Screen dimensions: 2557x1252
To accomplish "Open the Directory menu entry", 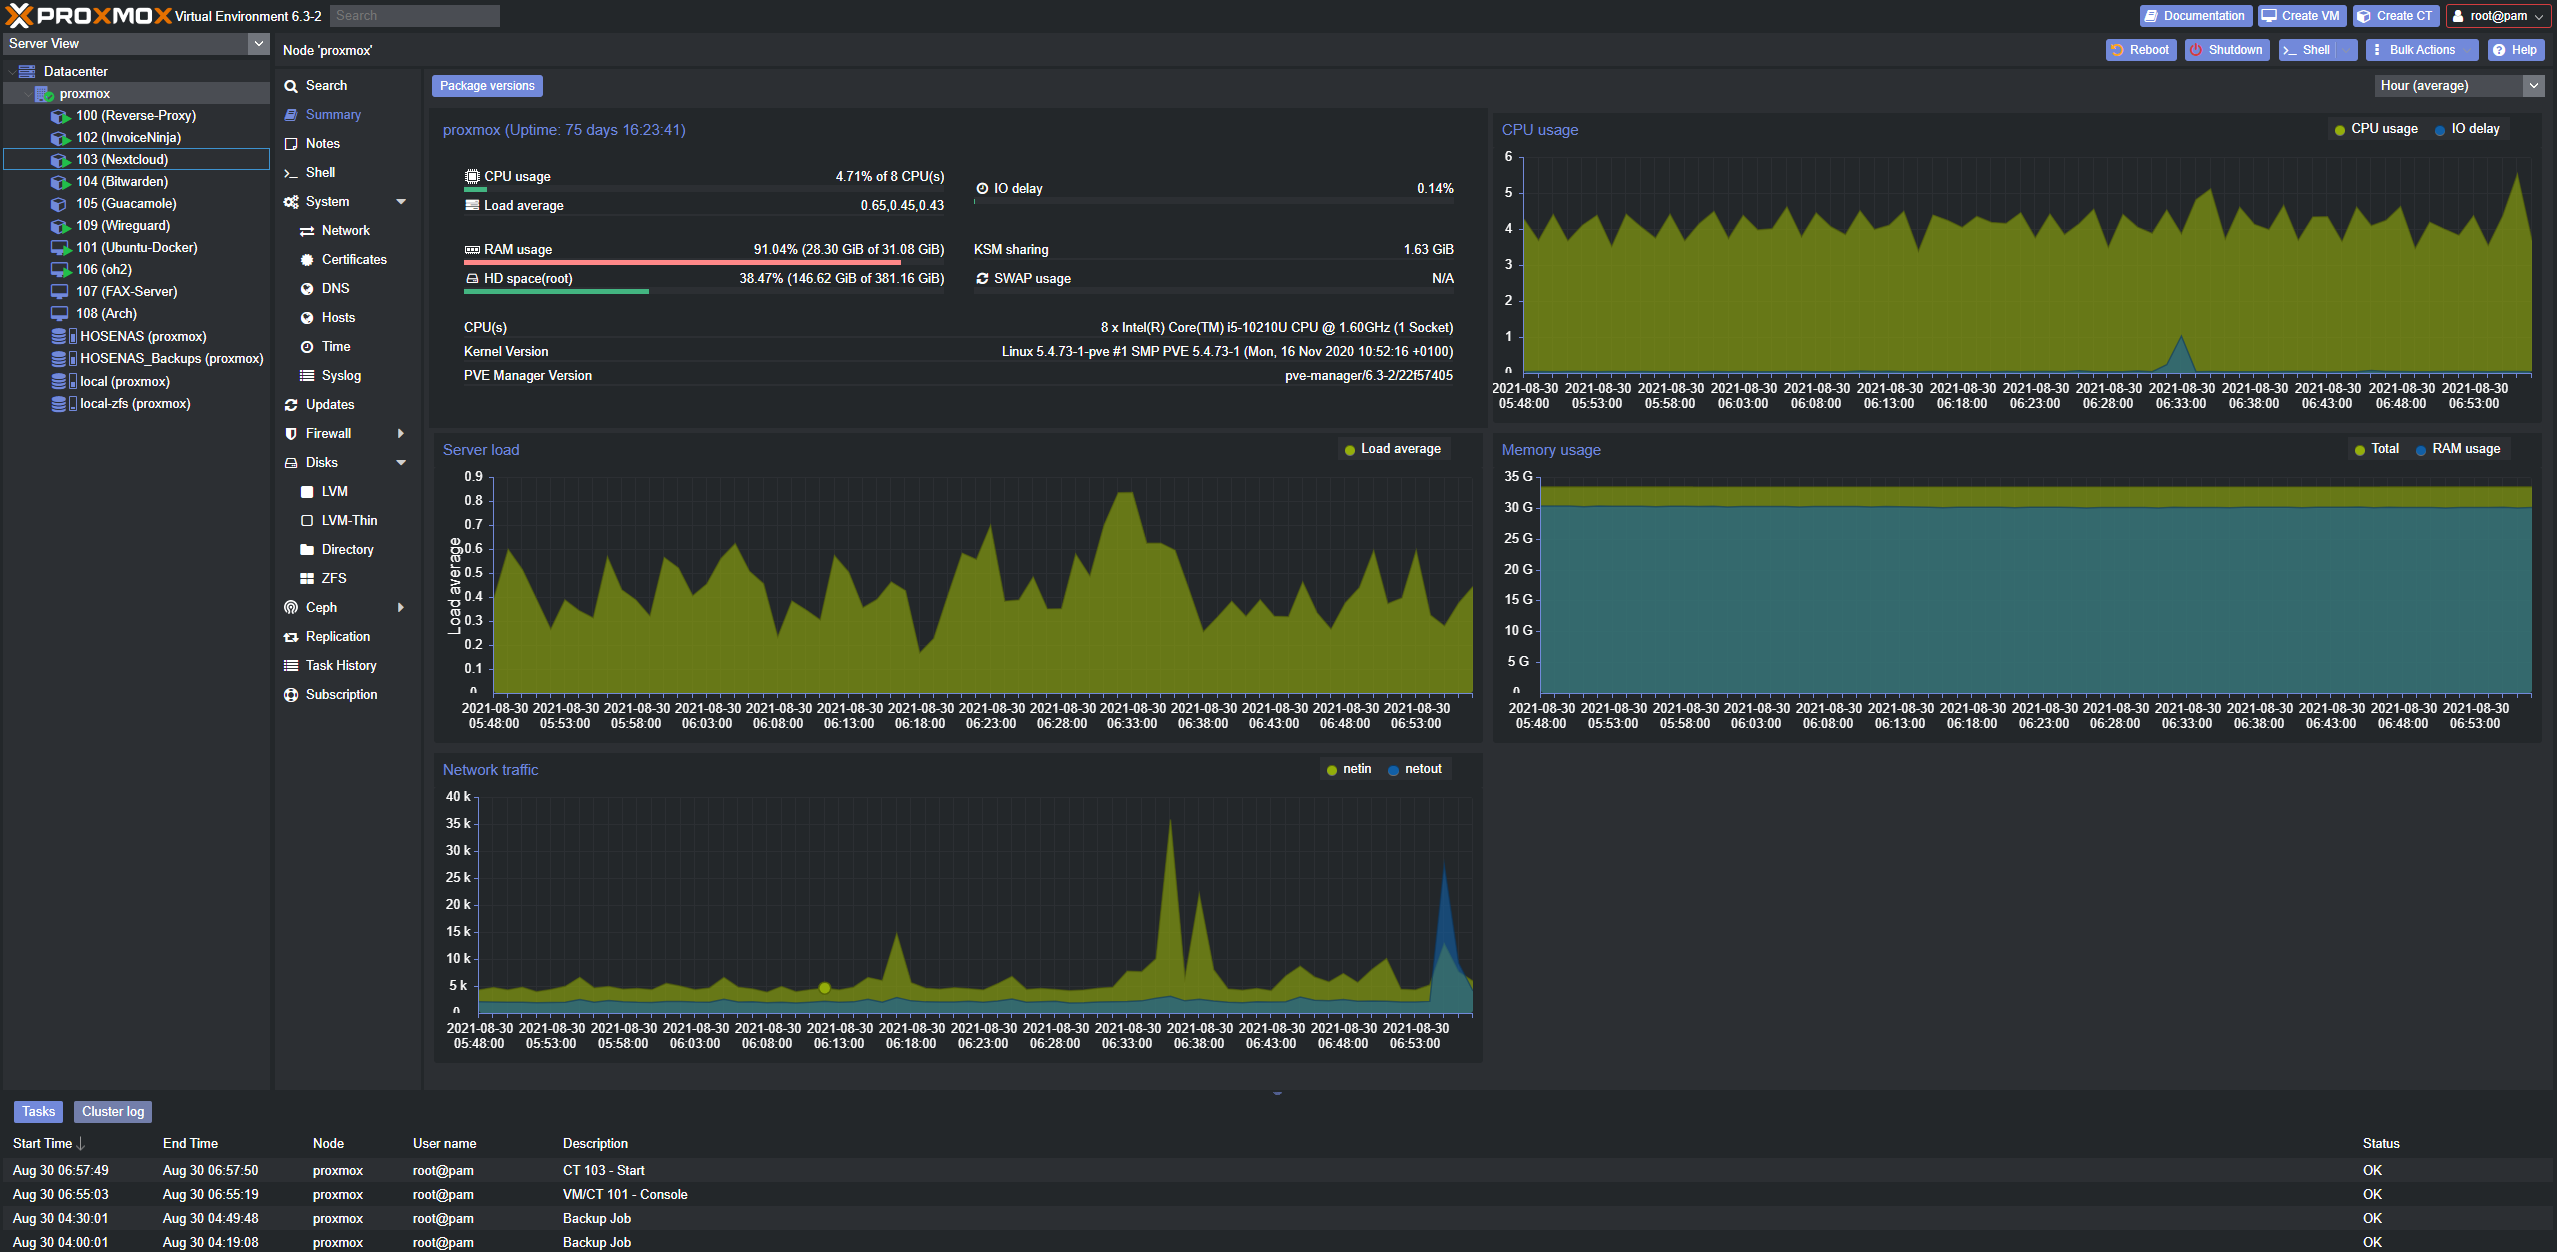I will [x=348, y=550].
